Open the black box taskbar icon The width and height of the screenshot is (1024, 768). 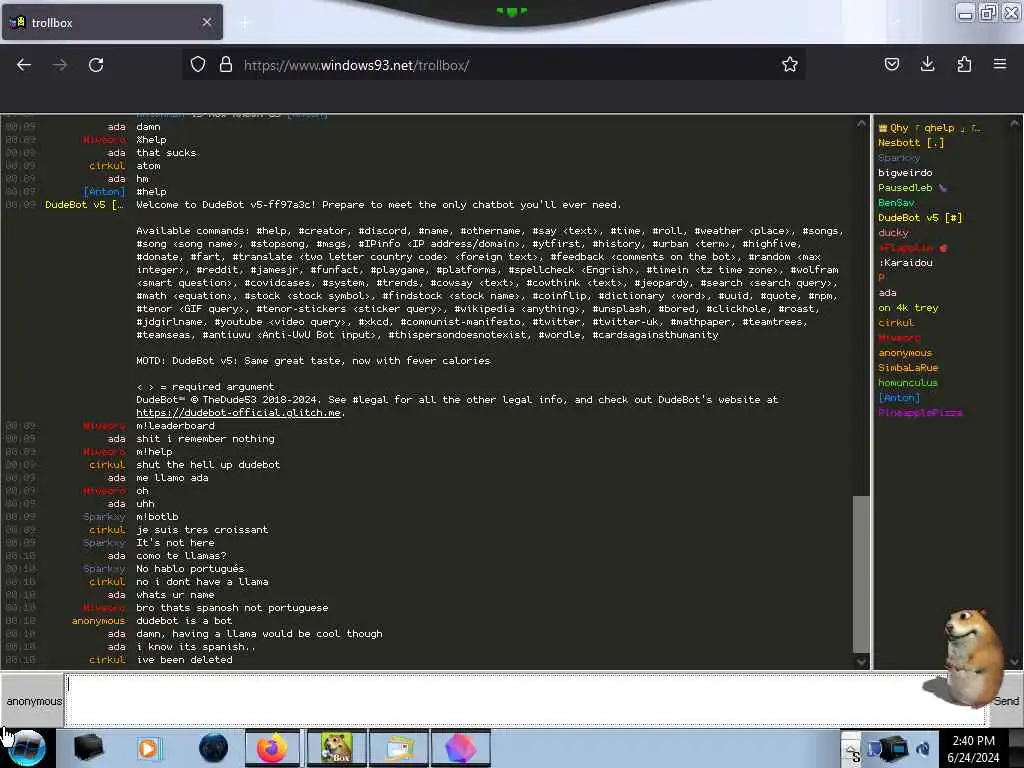click(89, 748)
